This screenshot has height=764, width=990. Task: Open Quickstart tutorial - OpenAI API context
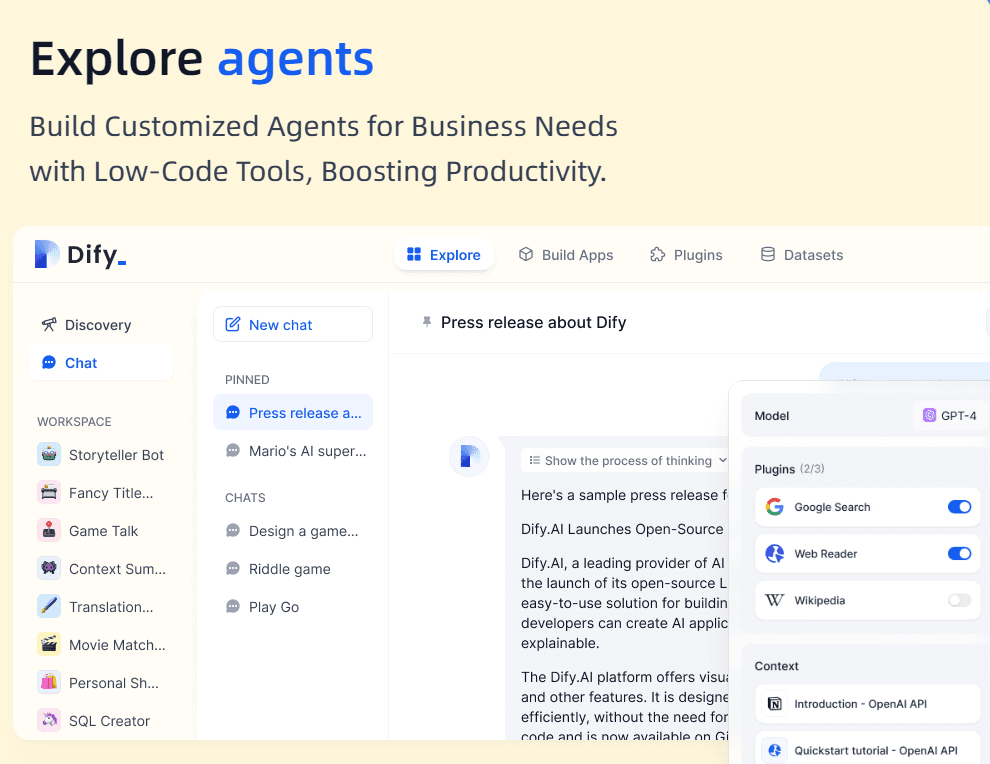(x=868, y=749)
